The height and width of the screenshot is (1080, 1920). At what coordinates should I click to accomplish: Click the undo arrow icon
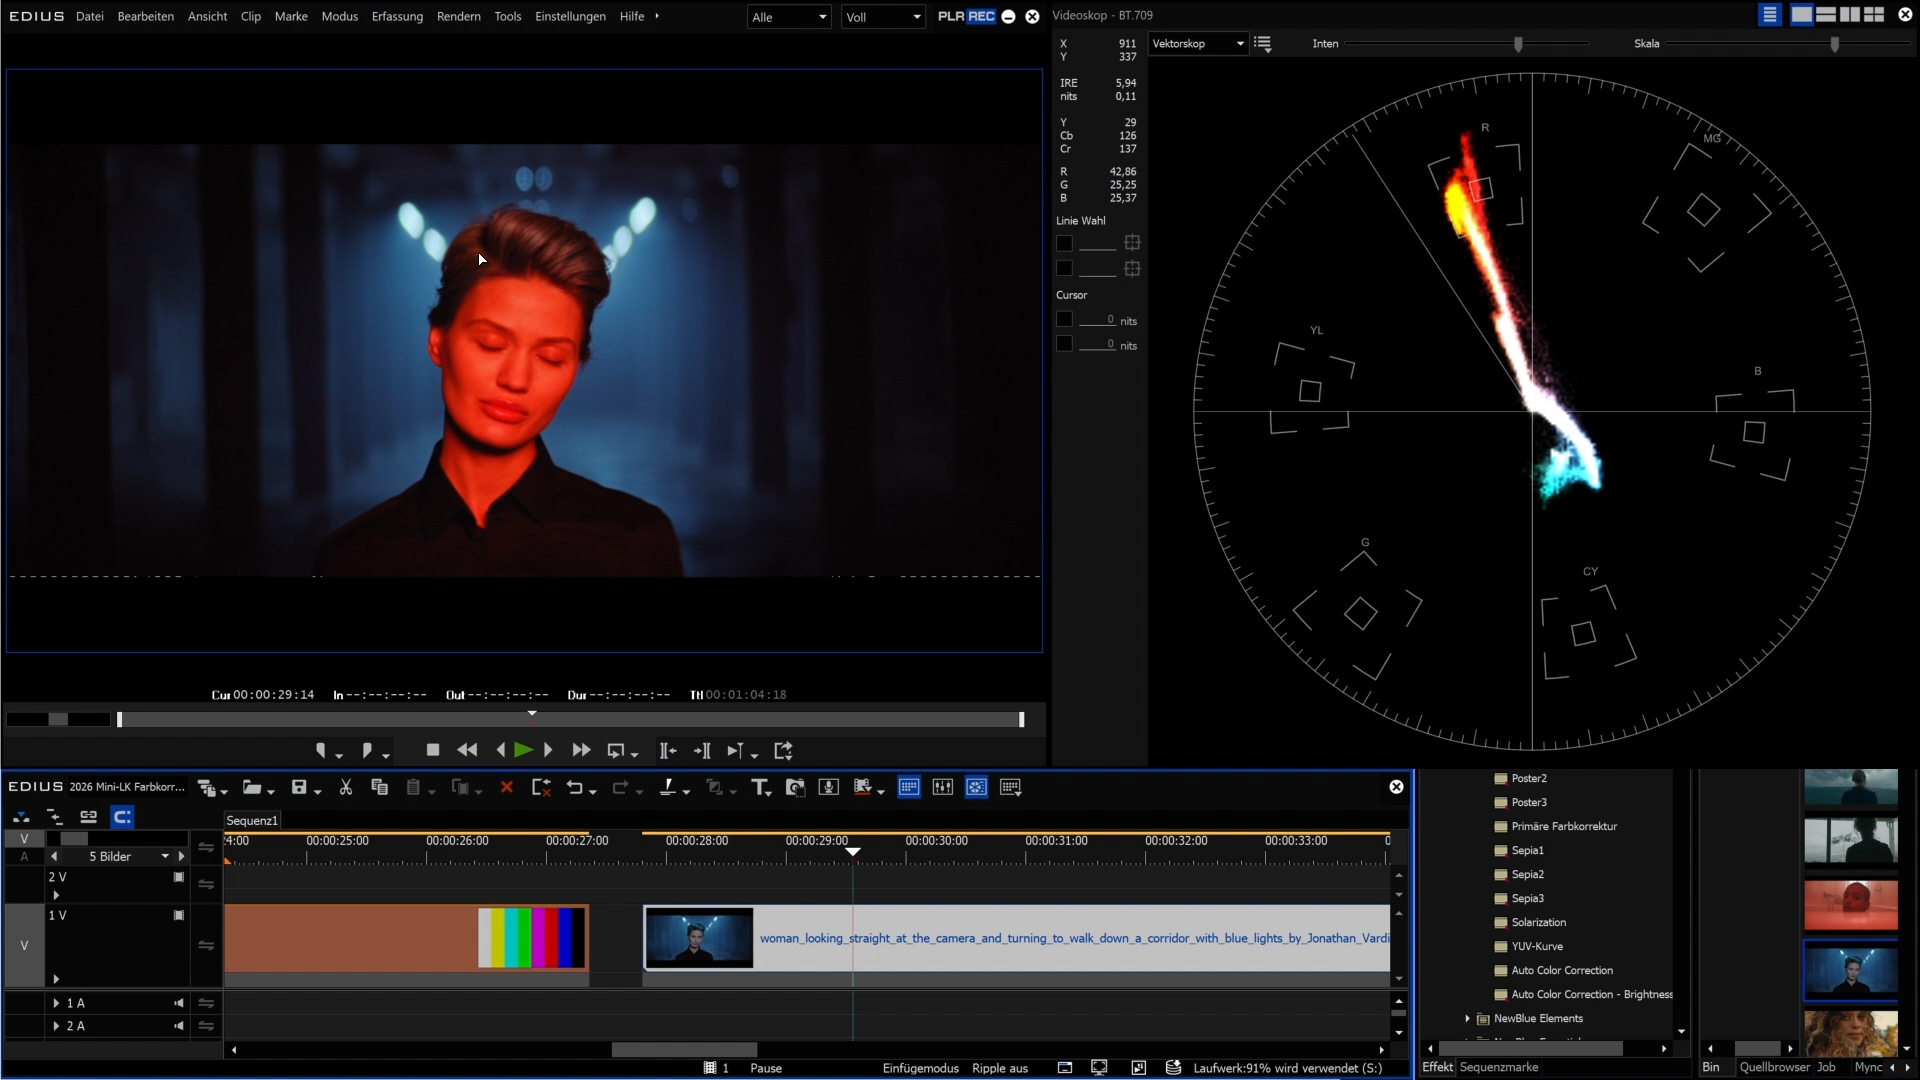[x=574, y=788]
